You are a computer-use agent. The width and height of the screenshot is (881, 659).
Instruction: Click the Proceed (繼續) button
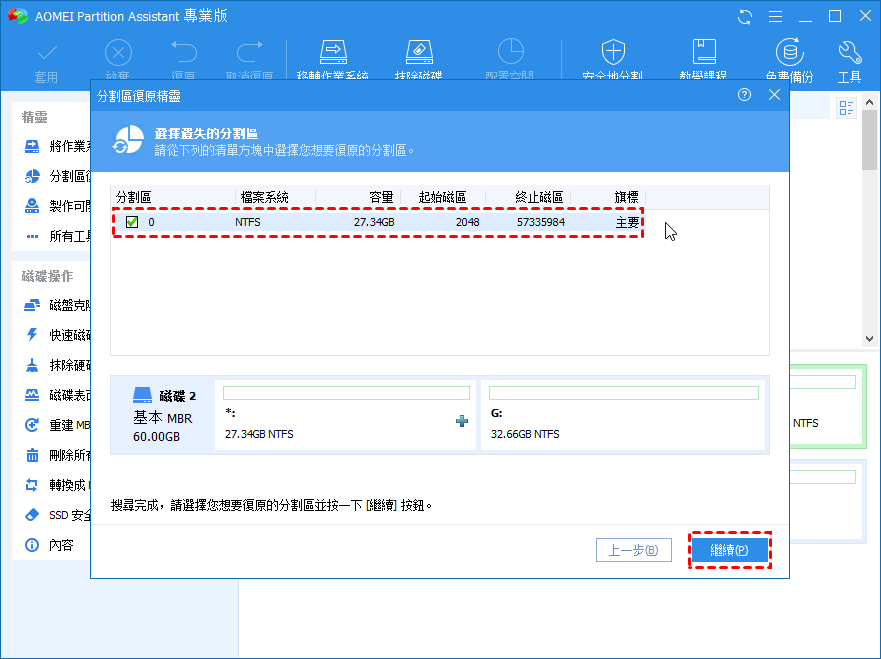(730, 550)
